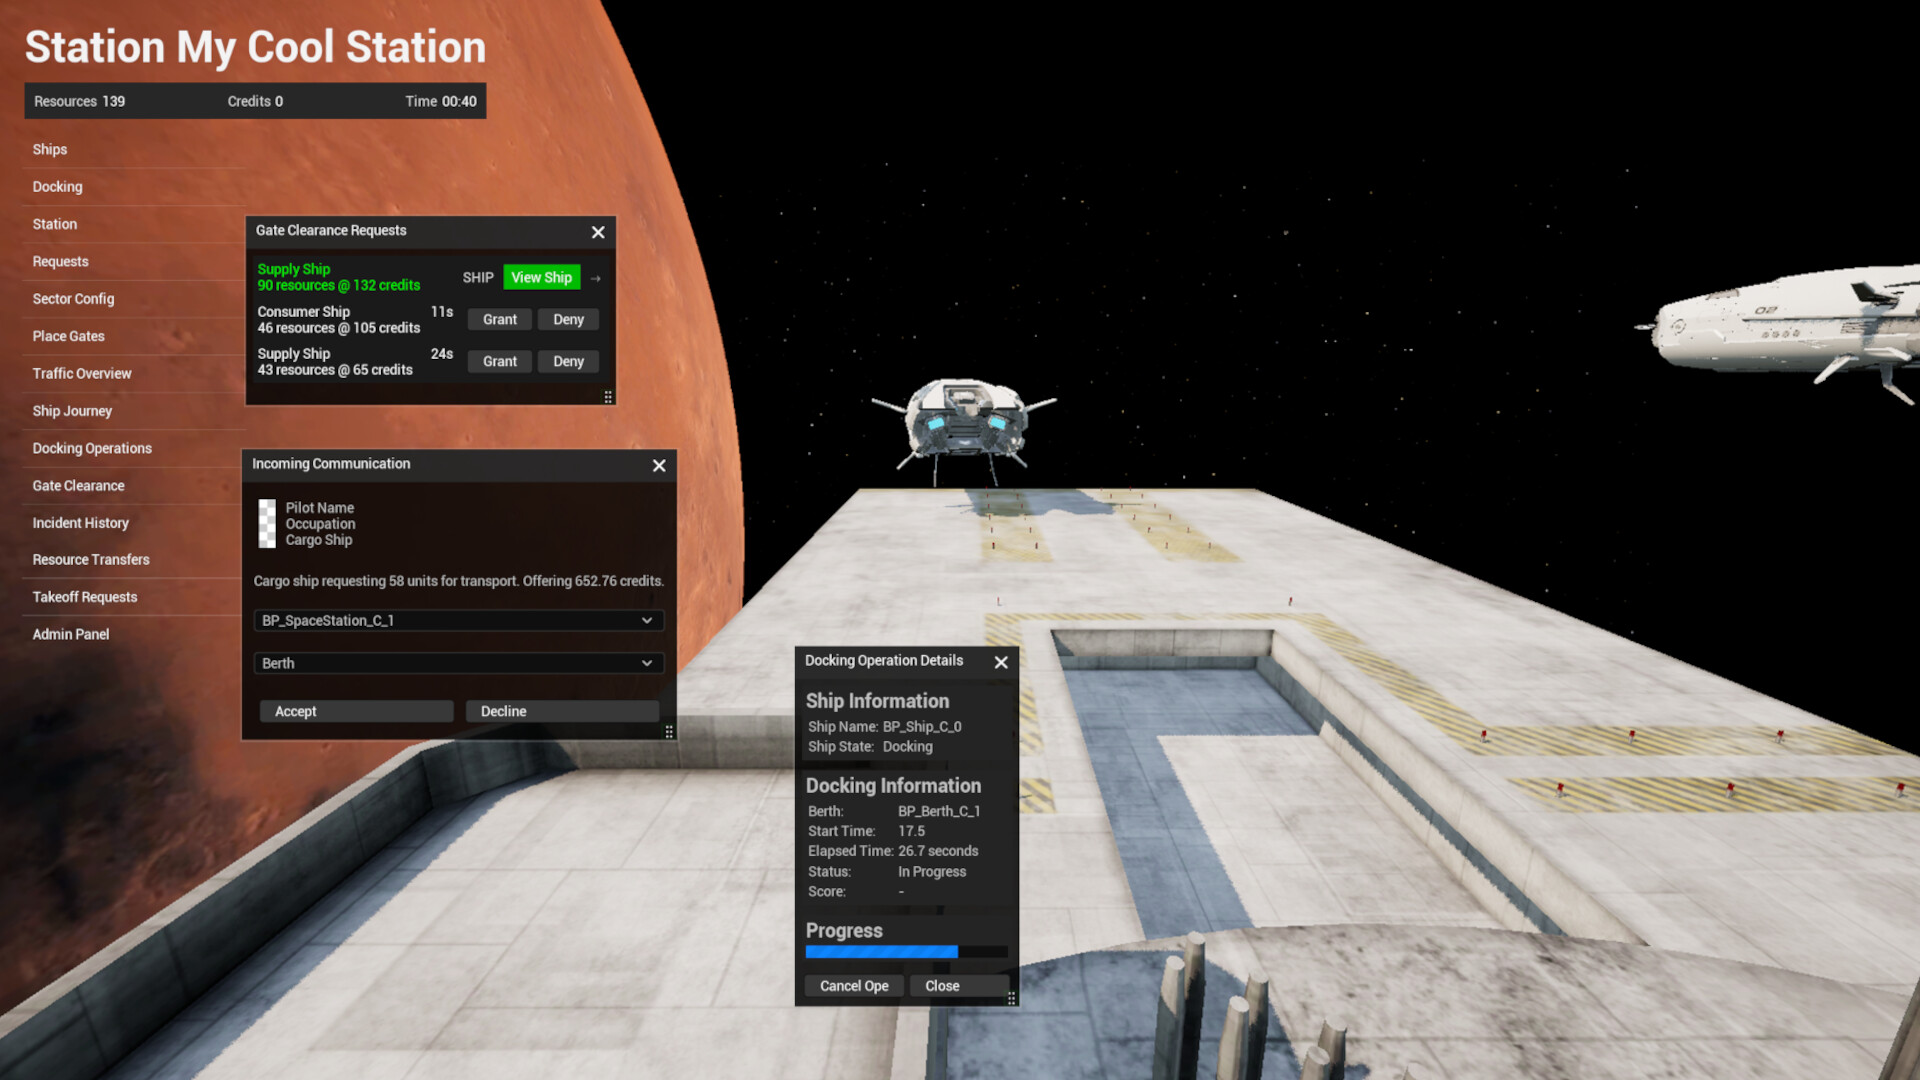Screen dimensions: 1920x1080
Task: Close the Gate Clearance Requests panel
Action: point(598,232)
